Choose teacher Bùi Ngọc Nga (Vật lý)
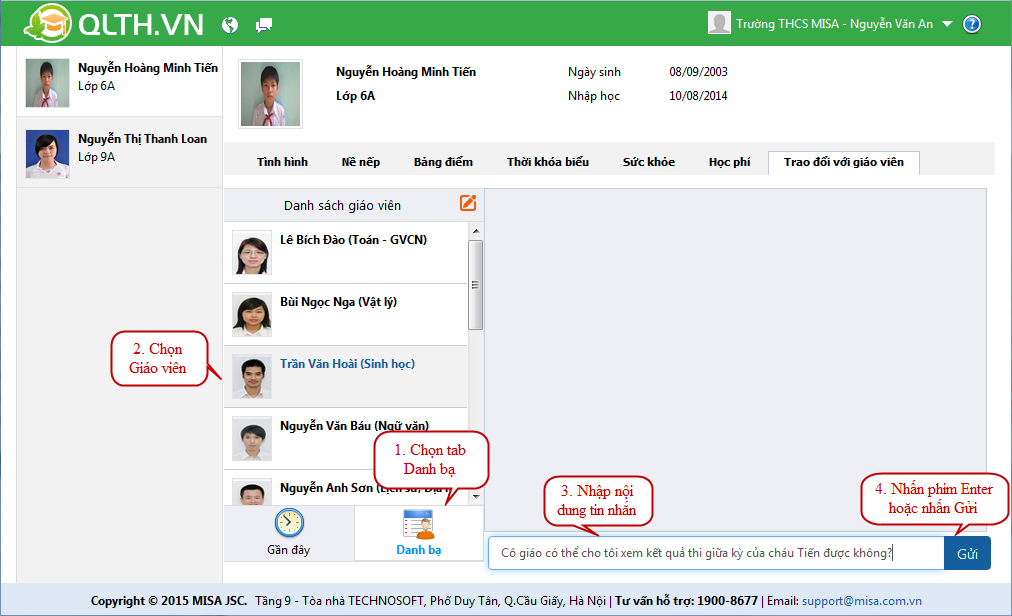The image size is (1012, 616). tap(345, 315)
